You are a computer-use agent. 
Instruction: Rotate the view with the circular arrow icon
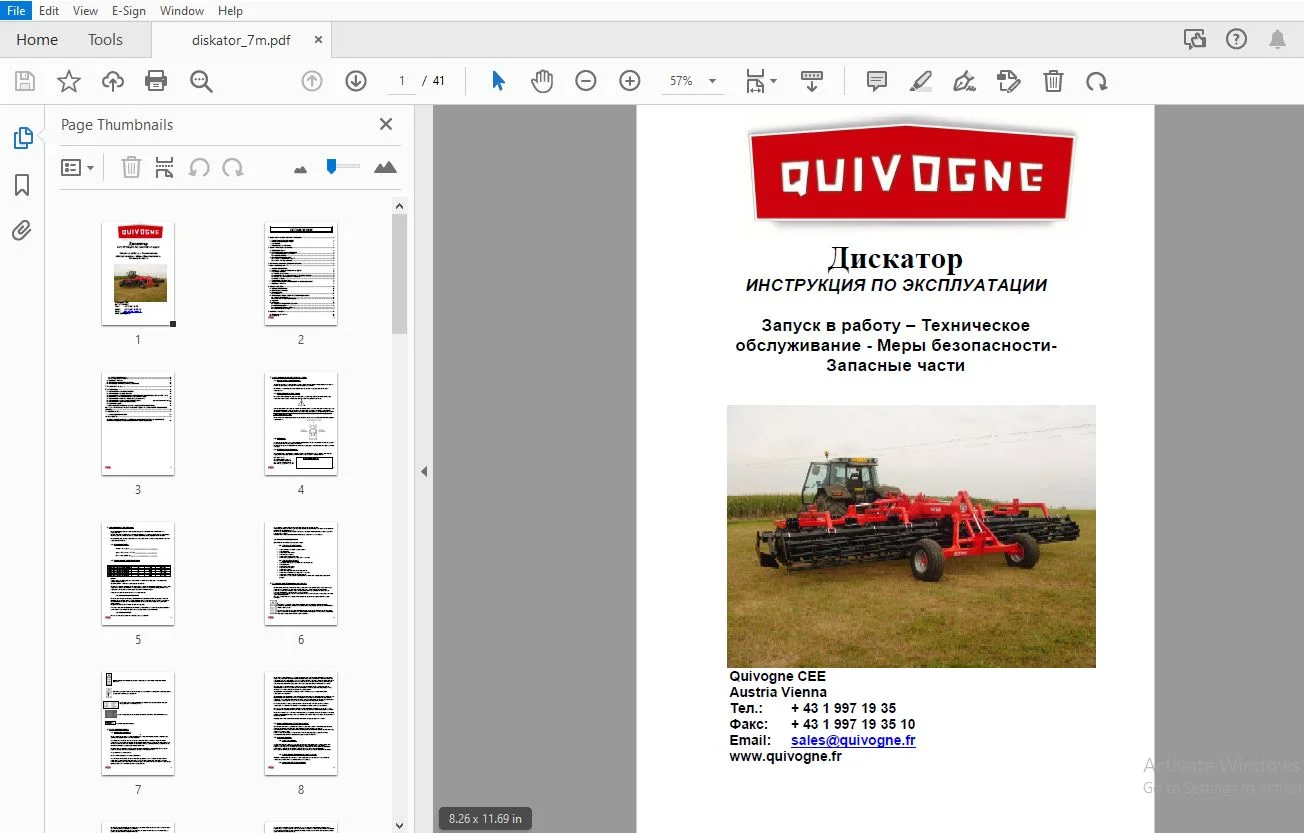pyautogui.click(x=1097, y=81)
